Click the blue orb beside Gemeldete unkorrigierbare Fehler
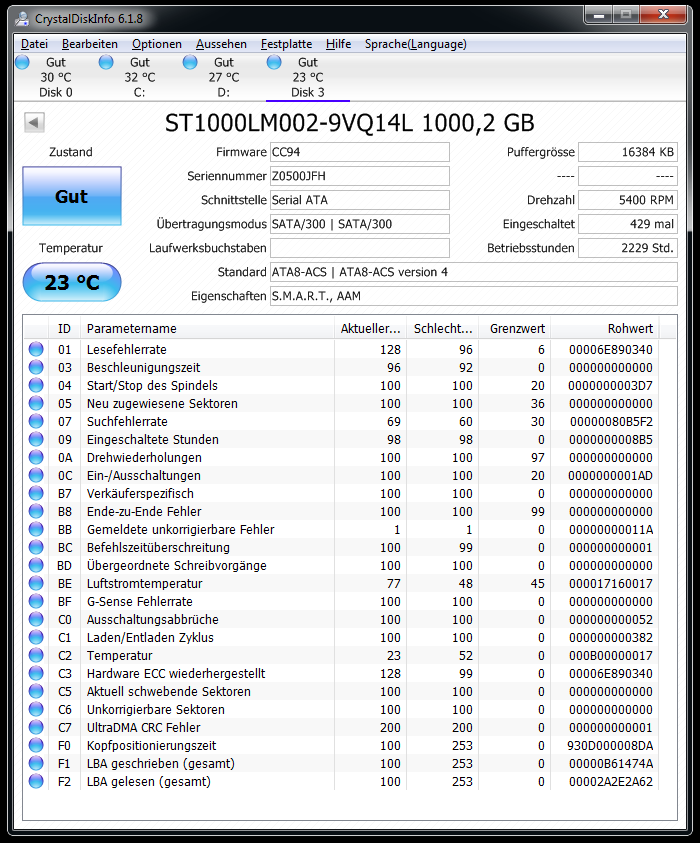 pos(36,530)
